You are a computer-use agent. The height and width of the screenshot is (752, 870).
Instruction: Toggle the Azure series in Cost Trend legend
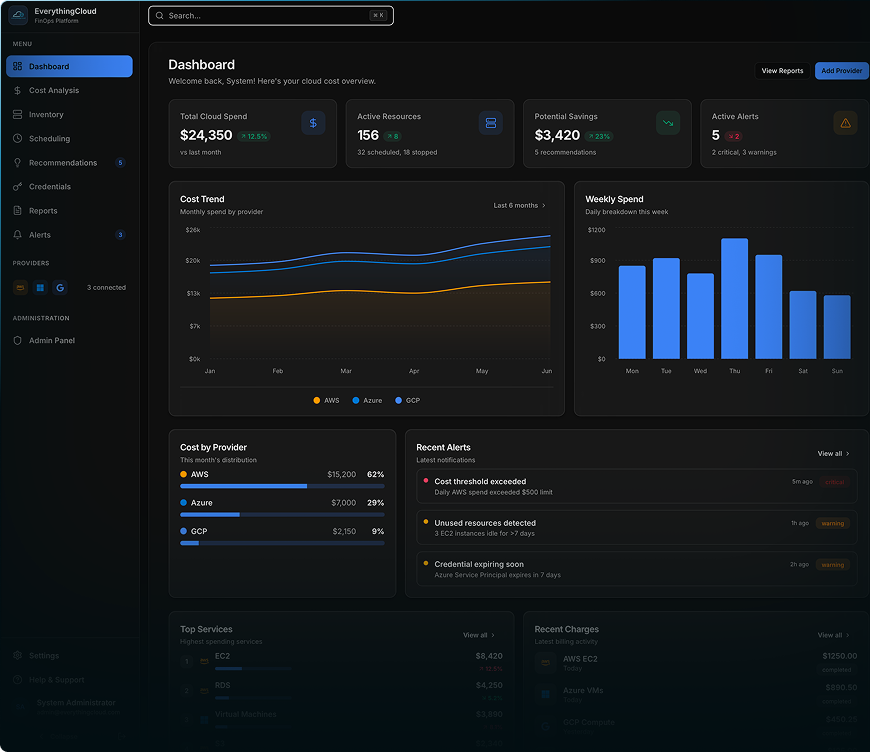(366, 400)
